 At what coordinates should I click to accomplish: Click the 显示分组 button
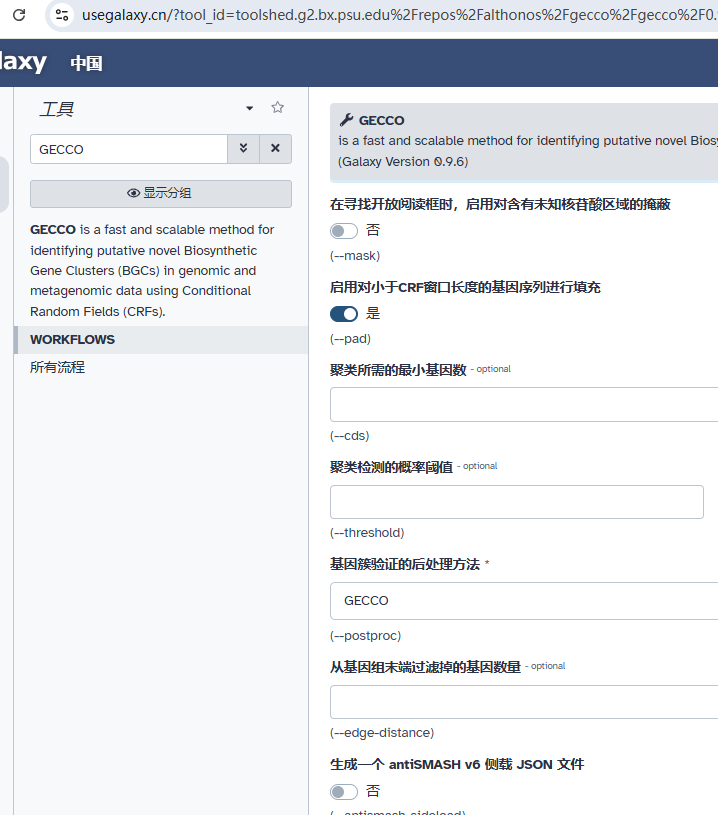click(x=161, y=193)
